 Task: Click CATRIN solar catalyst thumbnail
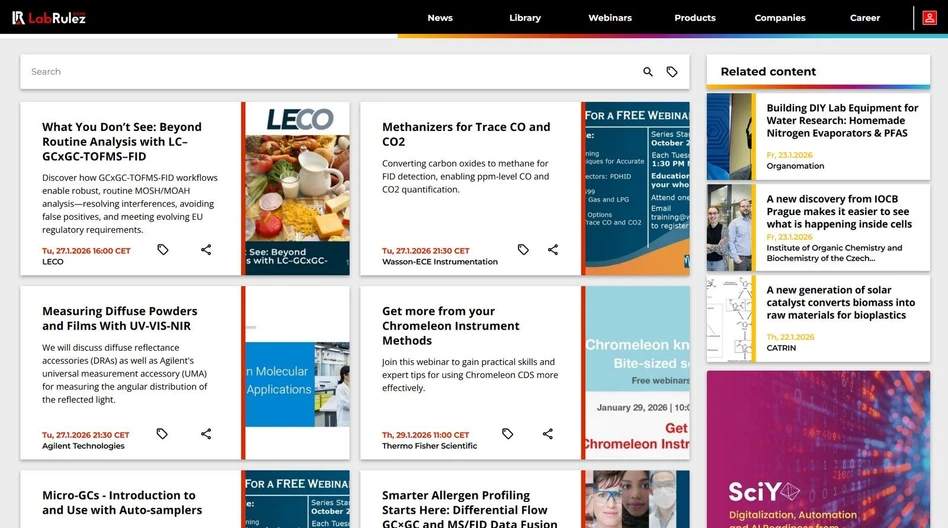click(x=729, y=319)
